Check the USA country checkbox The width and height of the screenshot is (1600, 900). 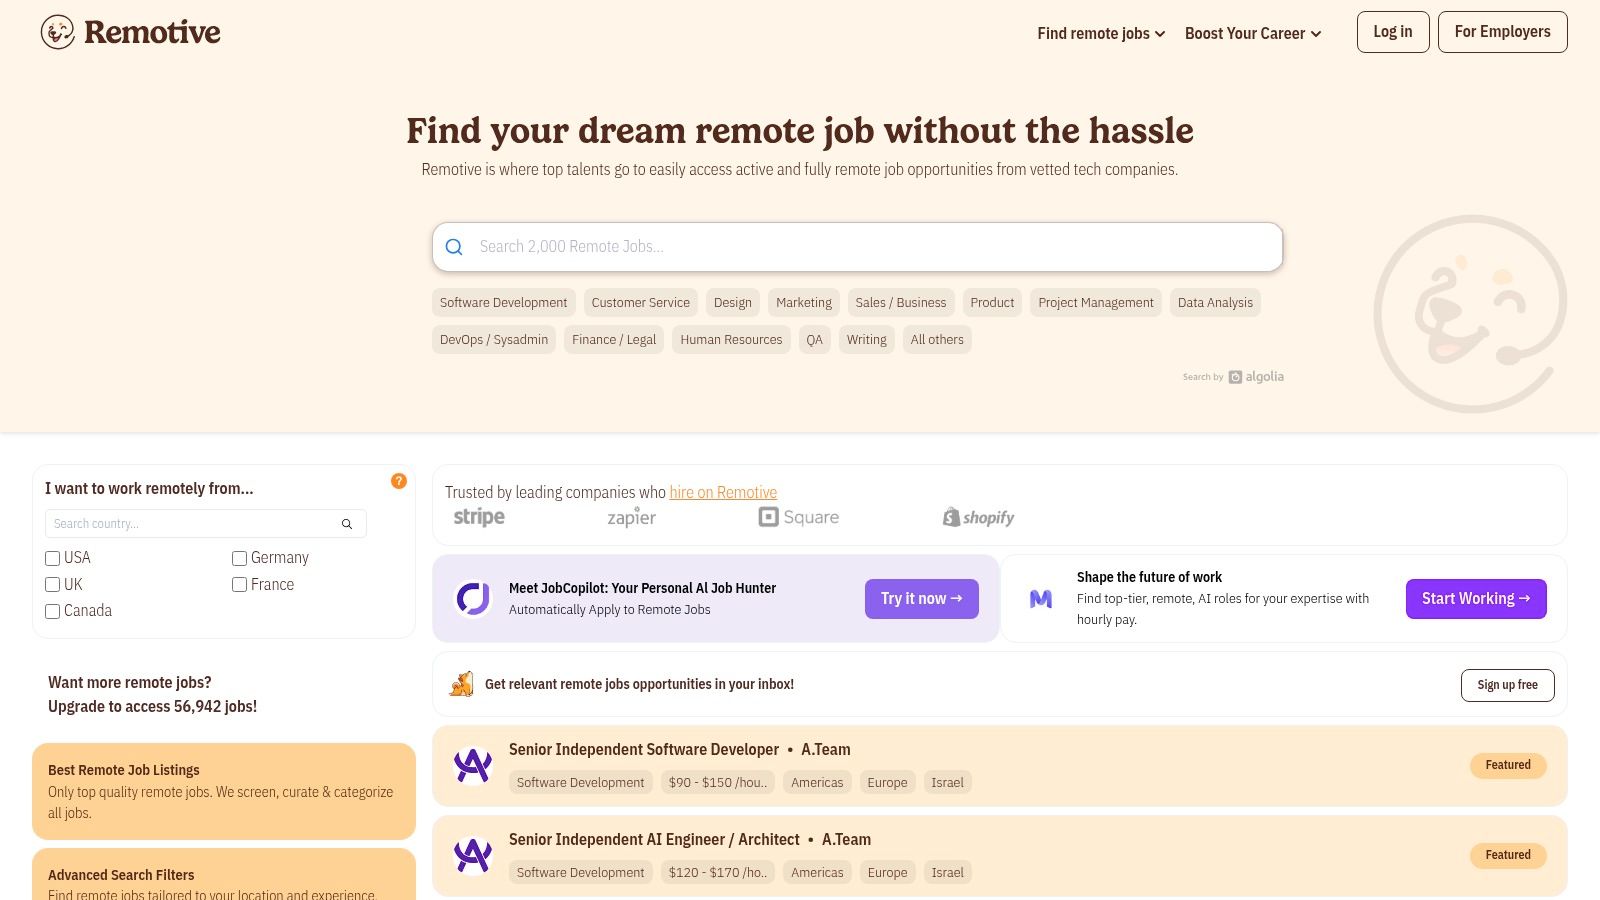click(53, 558)
